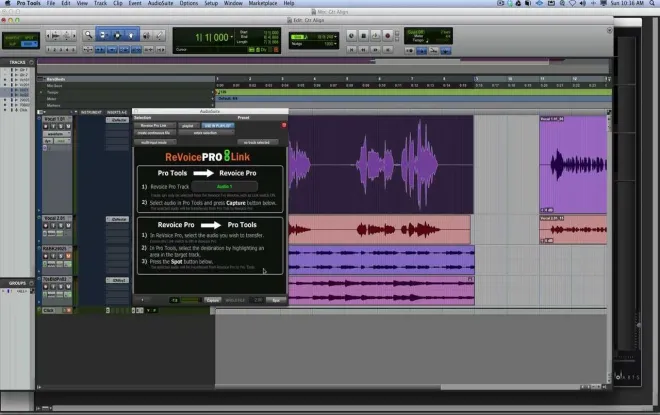
Task: Open the Groups list pop-up menu
Action: coord(31,283)
